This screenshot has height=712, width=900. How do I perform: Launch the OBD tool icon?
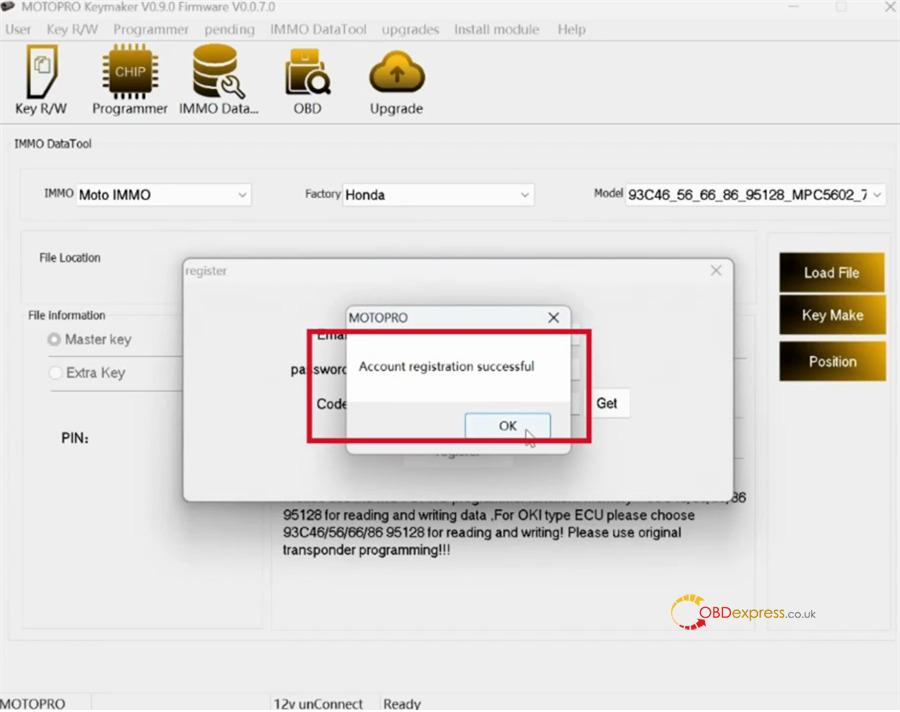coord(307,80)
